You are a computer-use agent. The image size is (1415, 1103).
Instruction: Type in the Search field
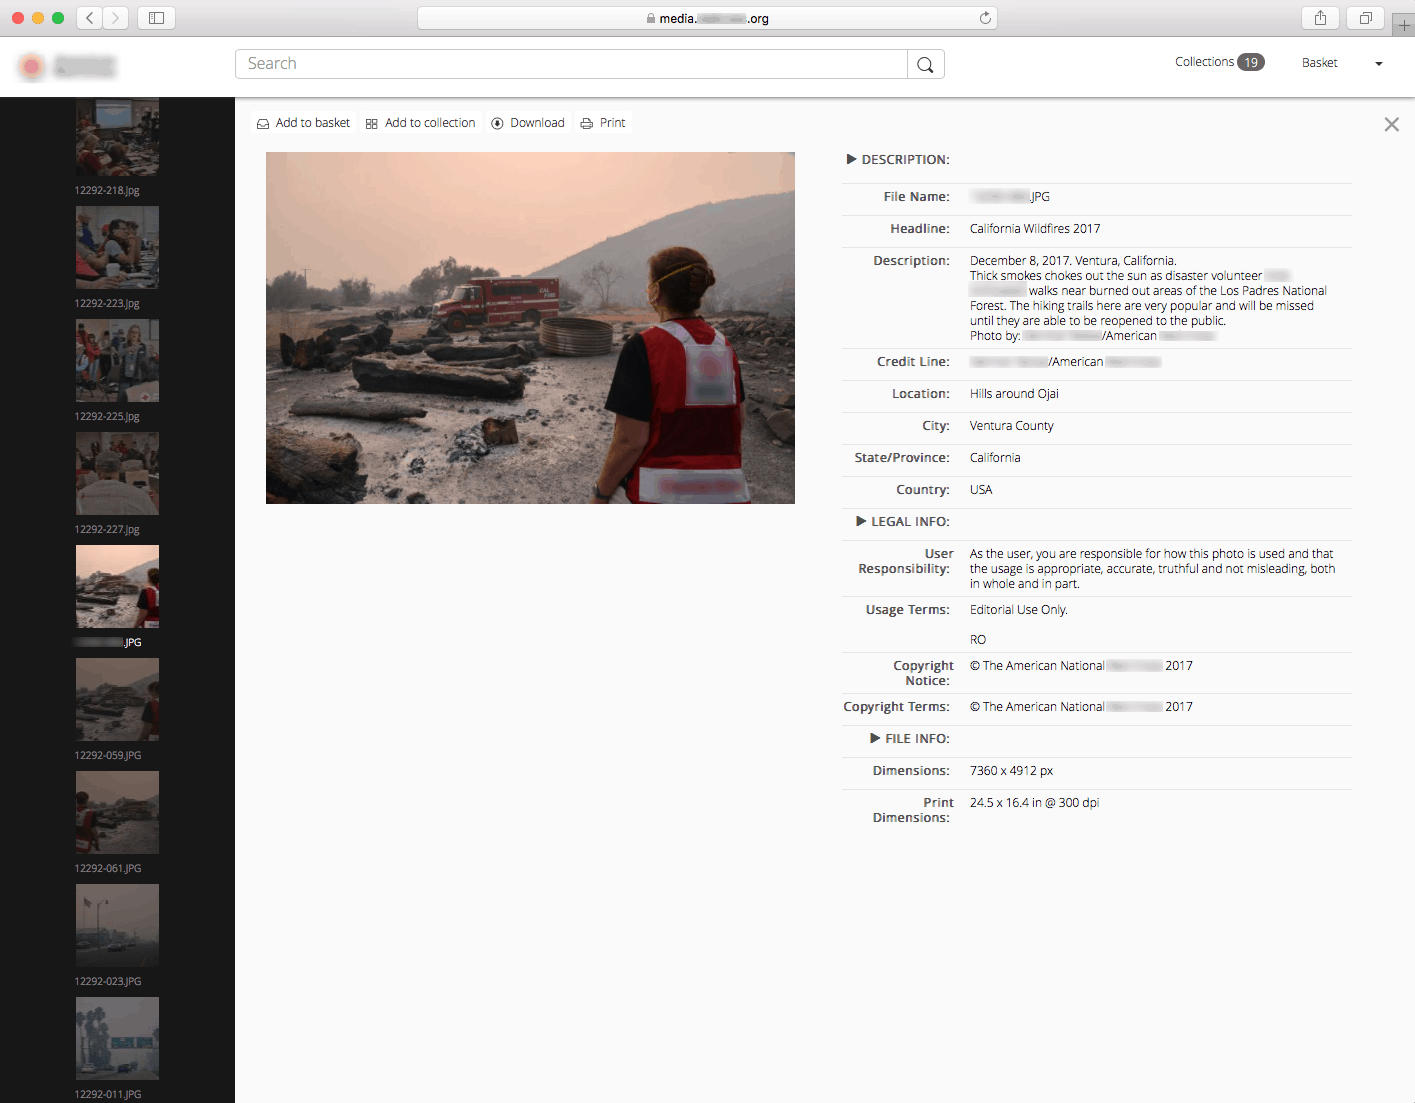pyautogui.click(x=570, y=64)
